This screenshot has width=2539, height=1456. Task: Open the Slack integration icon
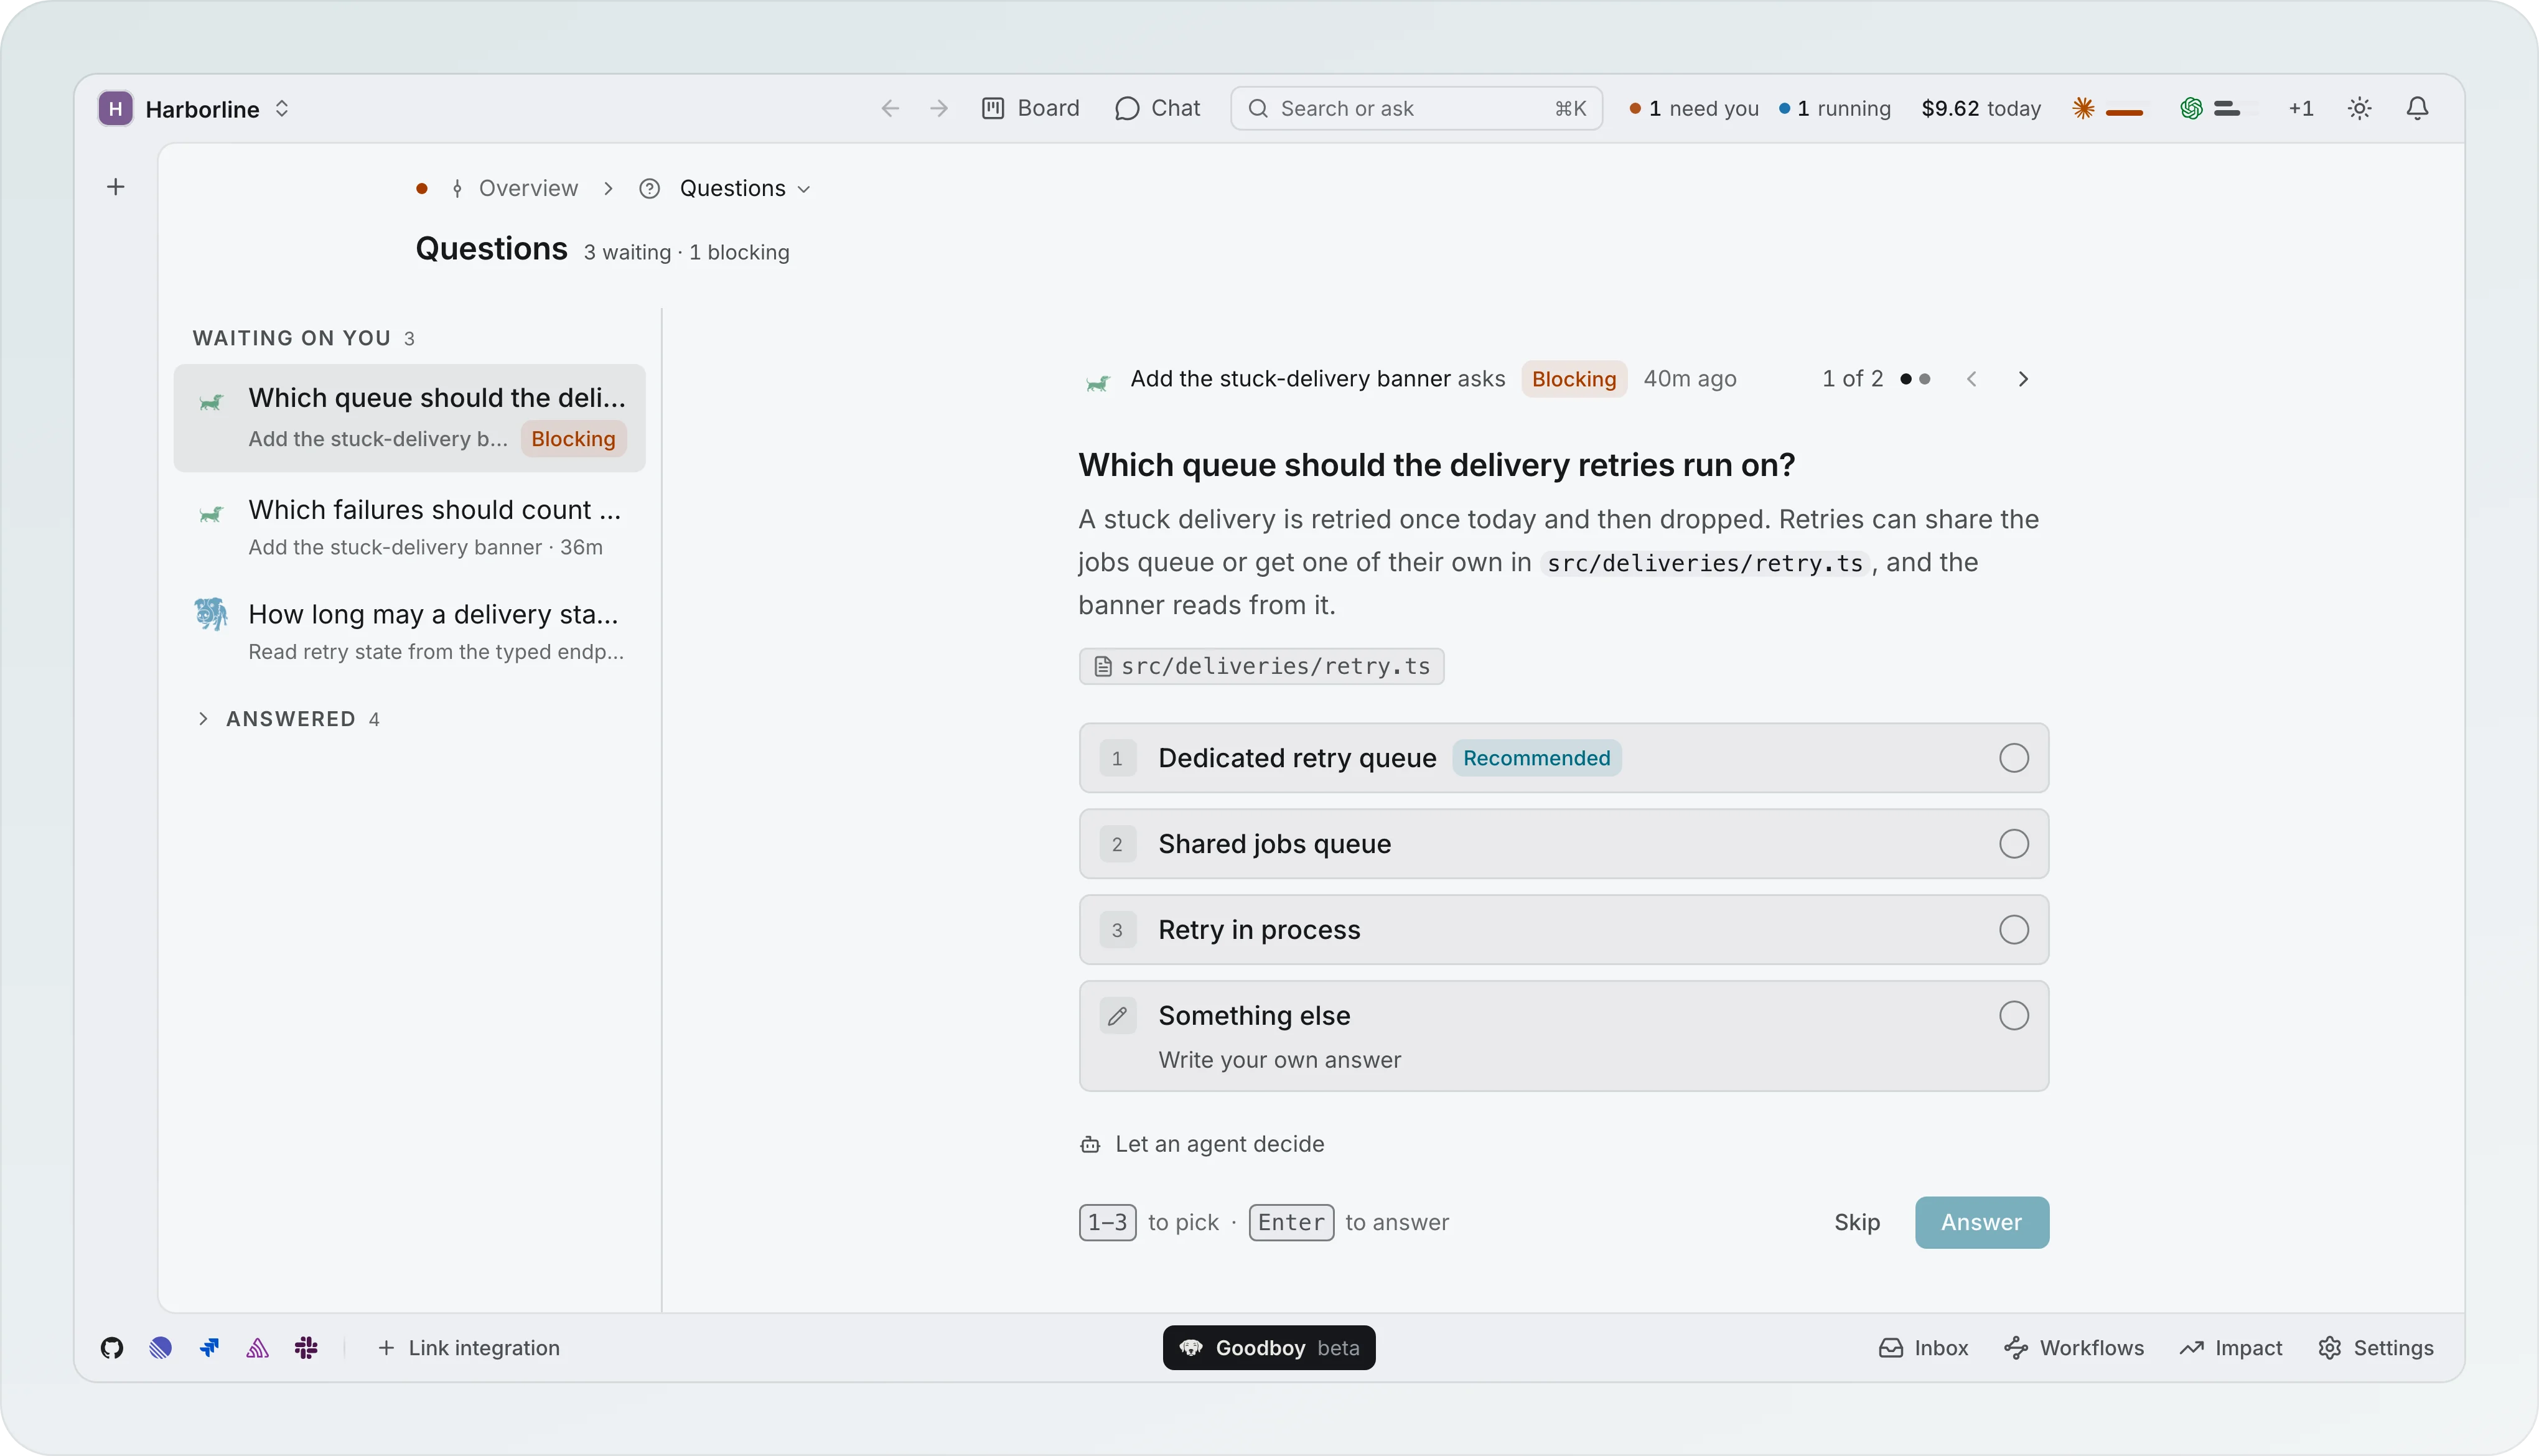pos(306,1348)
